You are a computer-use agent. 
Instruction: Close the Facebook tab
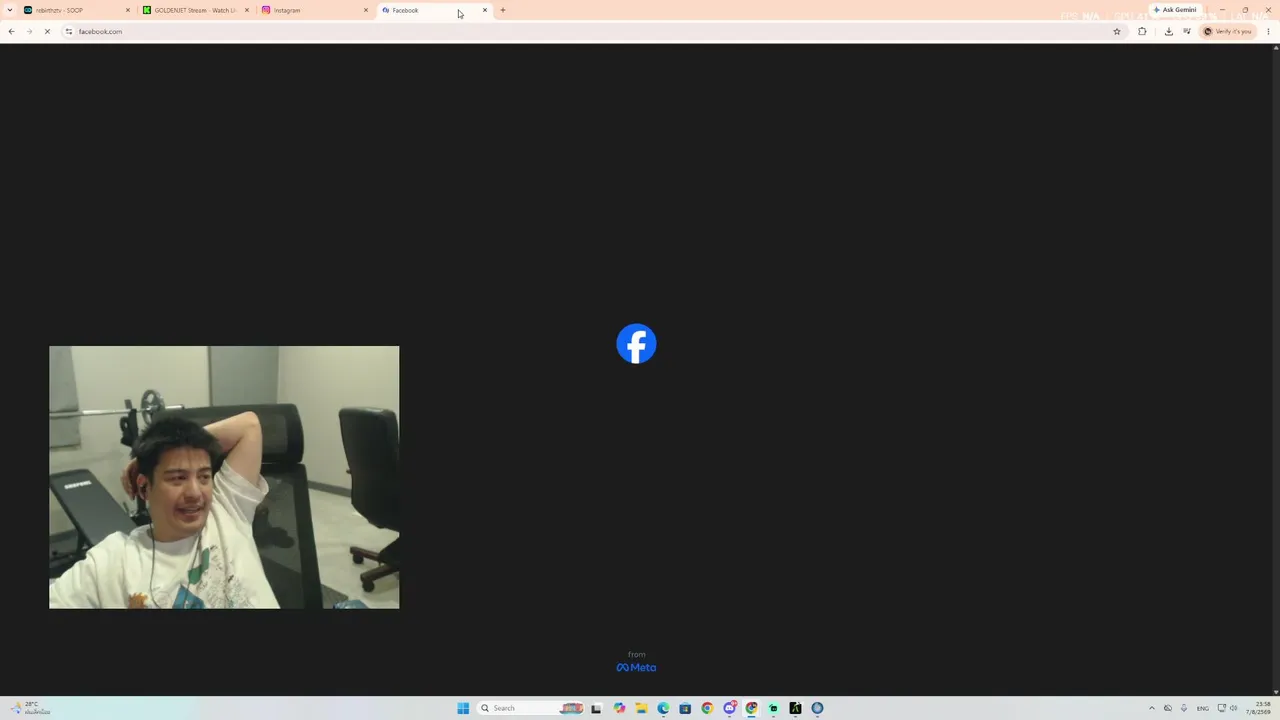point(485,10)
